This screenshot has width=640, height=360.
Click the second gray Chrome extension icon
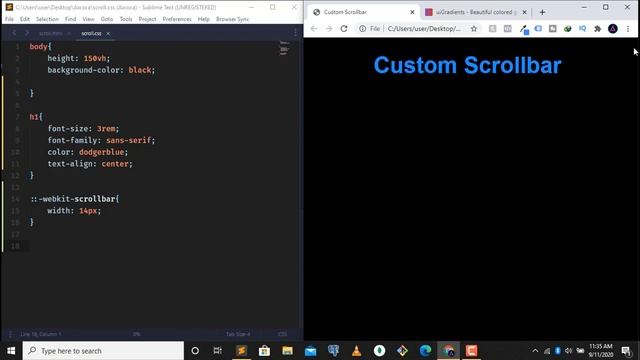507,29
